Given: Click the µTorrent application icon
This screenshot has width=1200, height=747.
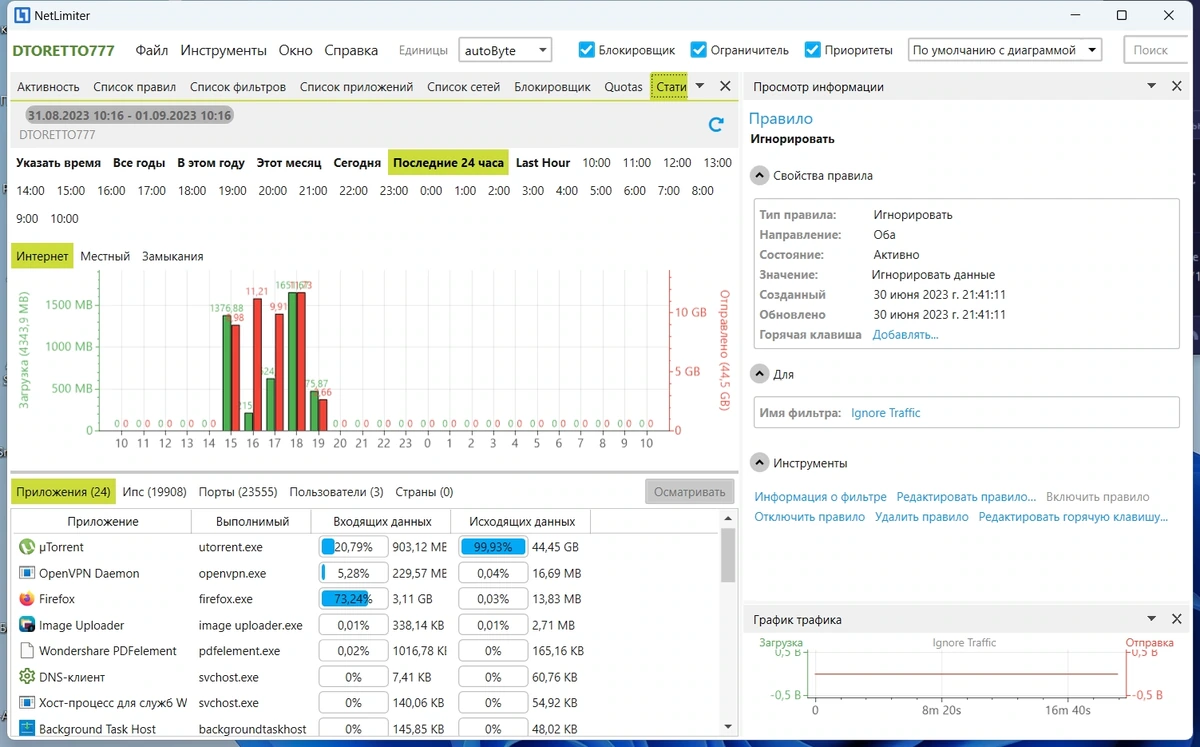Looking at the screenshot, I should 27,547.
